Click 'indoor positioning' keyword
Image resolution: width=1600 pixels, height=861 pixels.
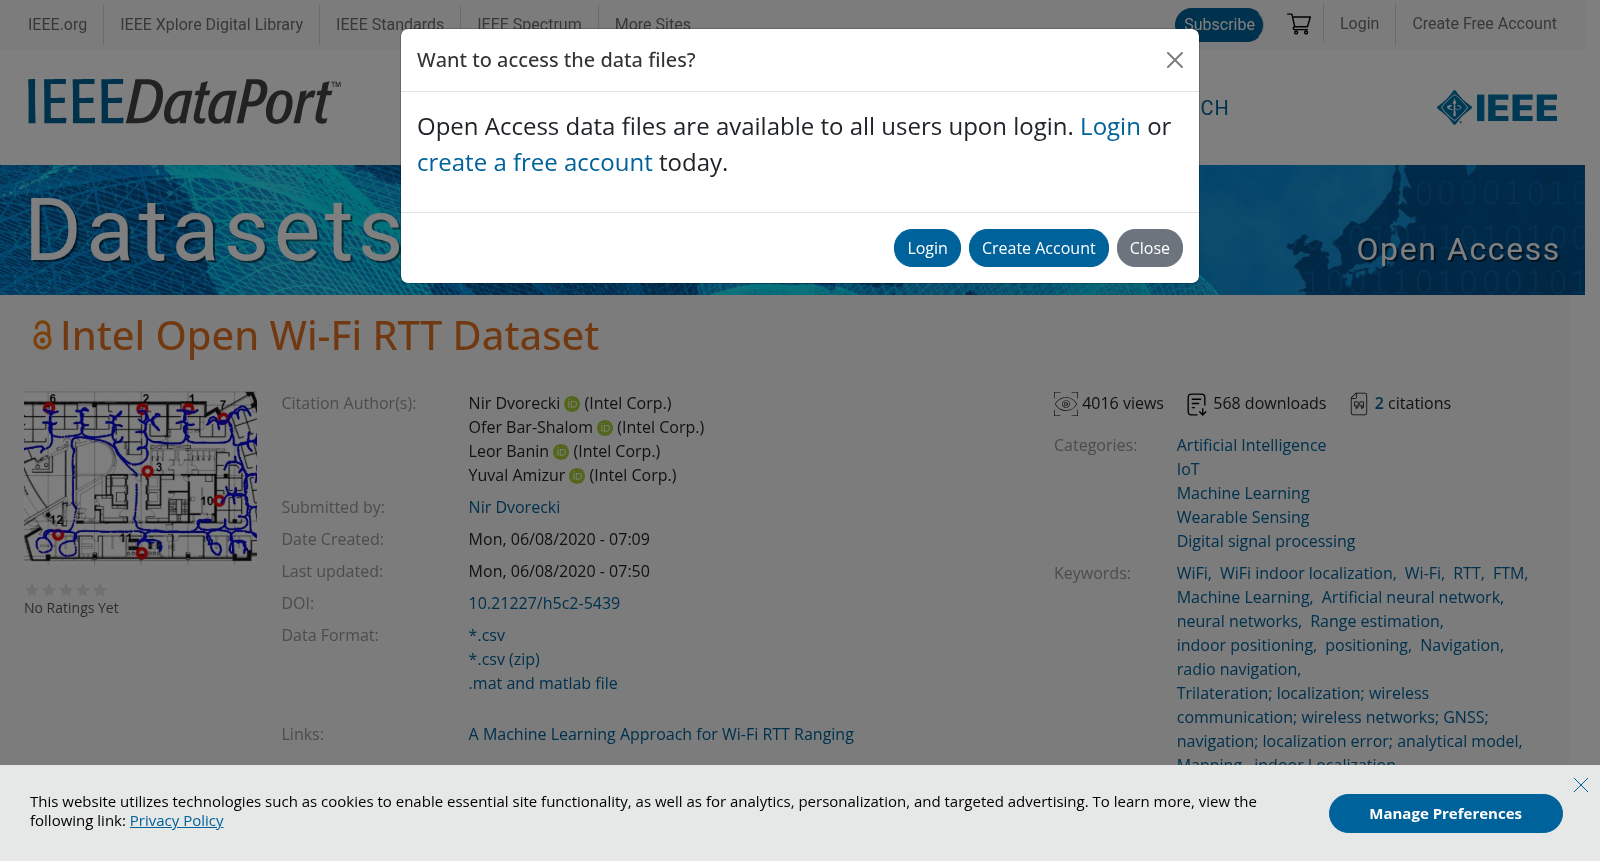1245,646
